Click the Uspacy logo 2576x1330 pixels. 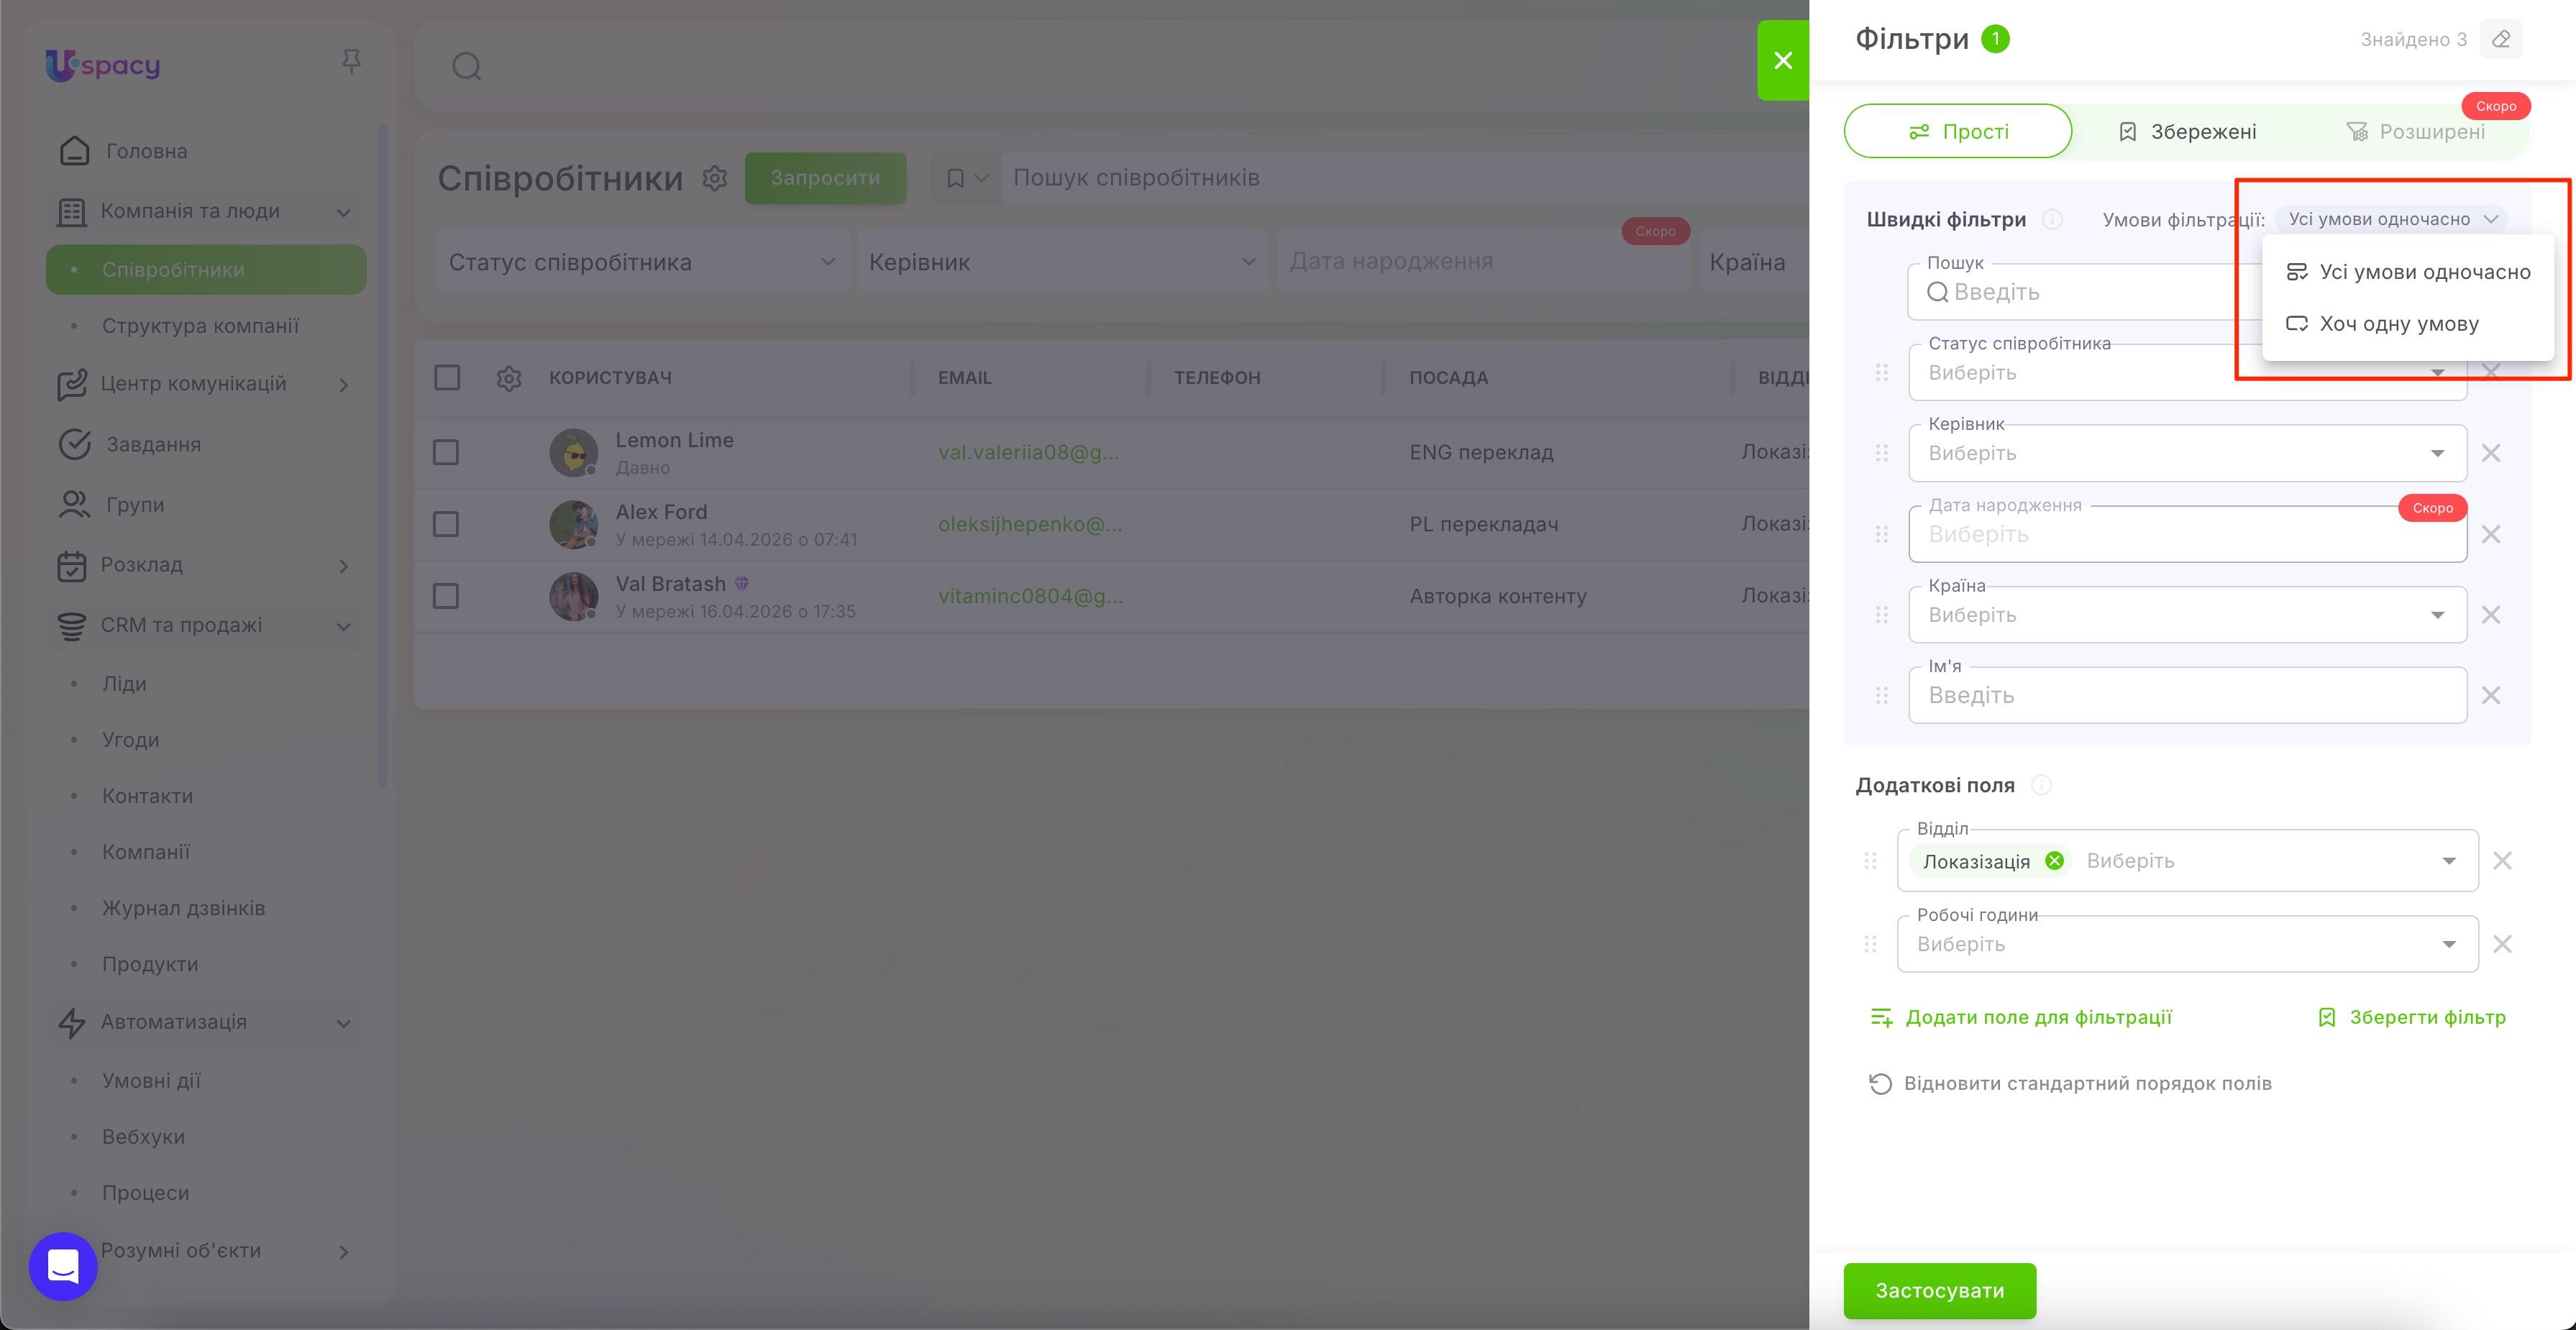pos(103,65)
